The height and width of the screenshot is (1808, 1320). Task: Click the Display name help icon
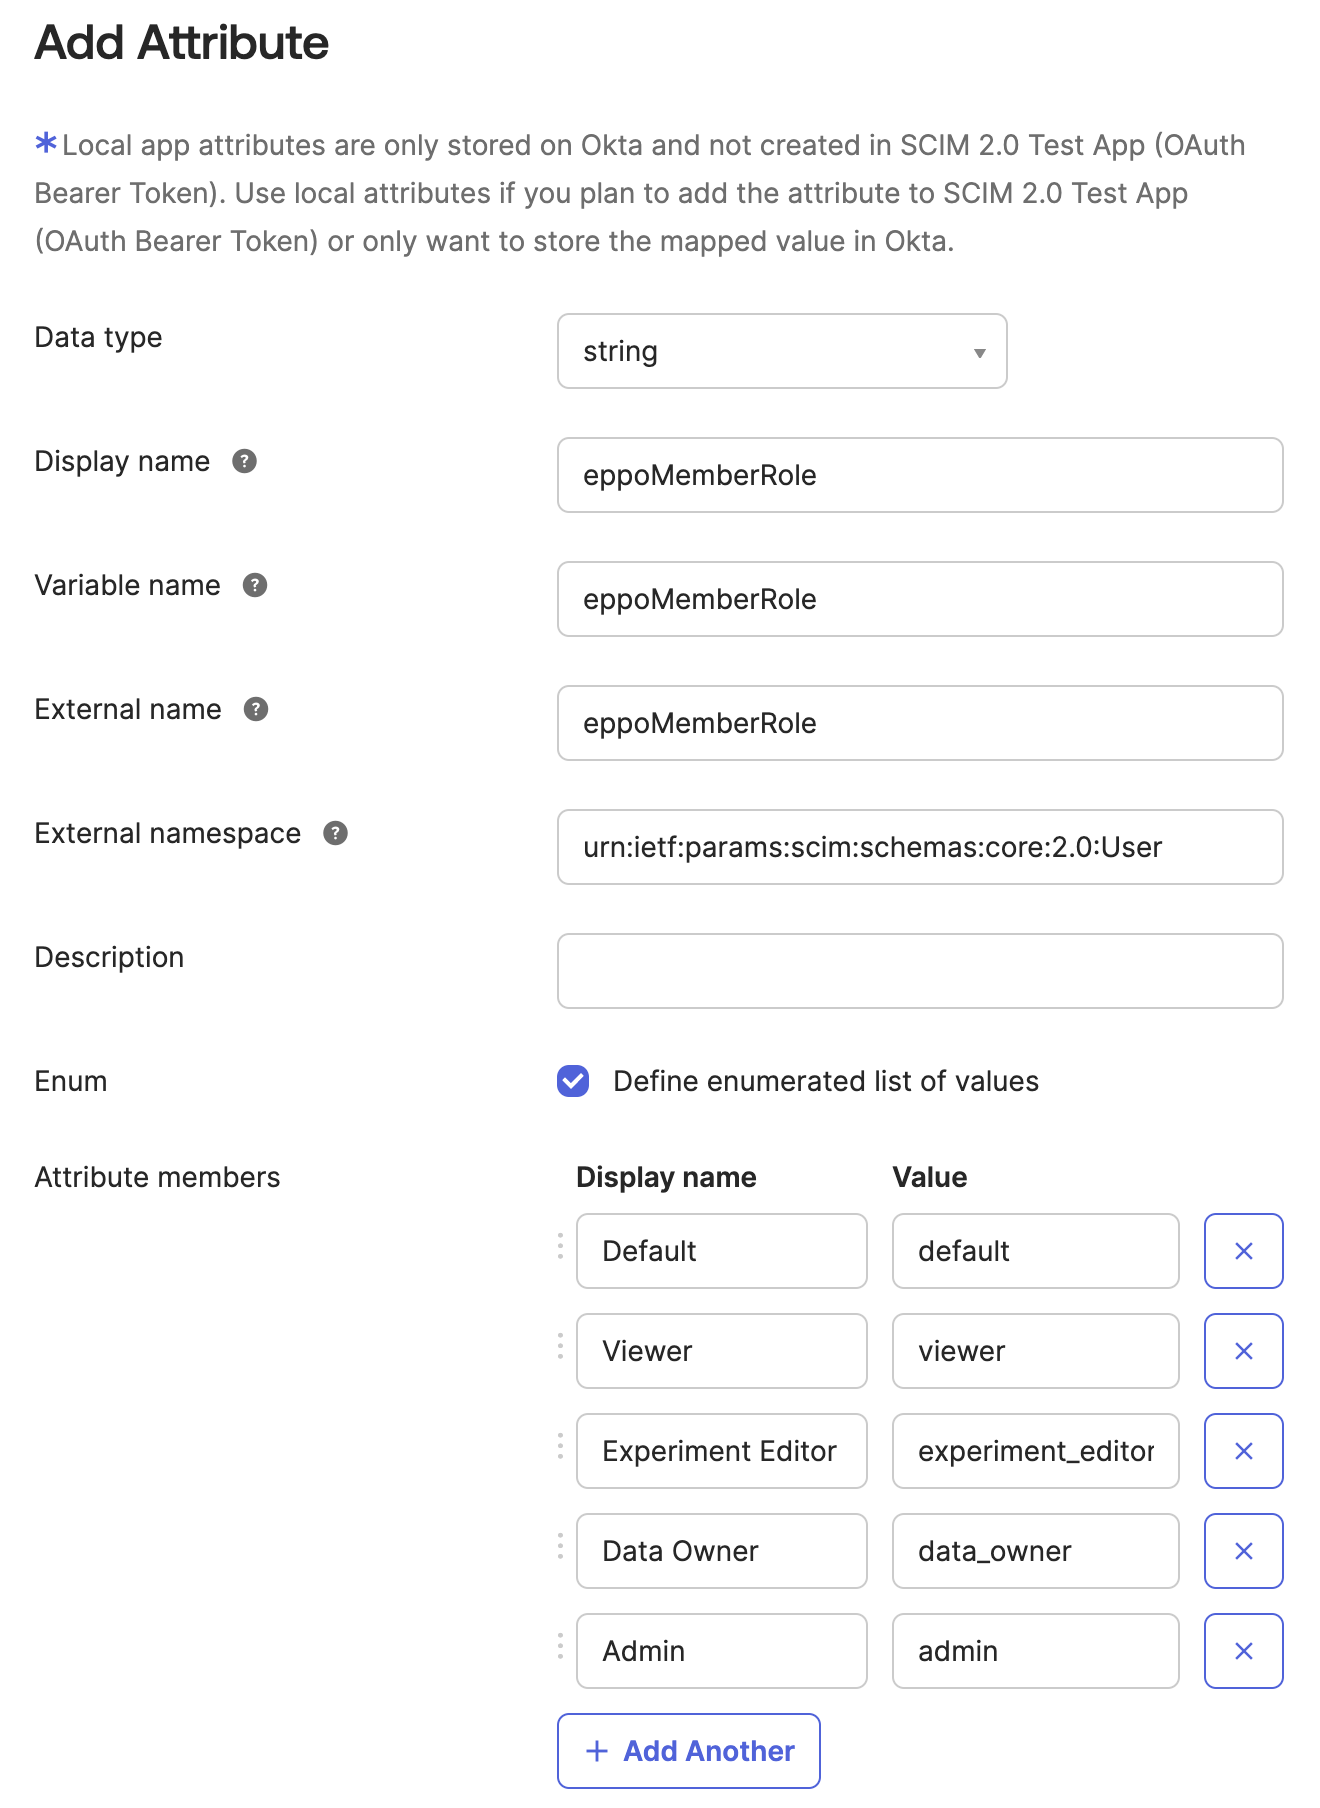[x=244, y=461]
